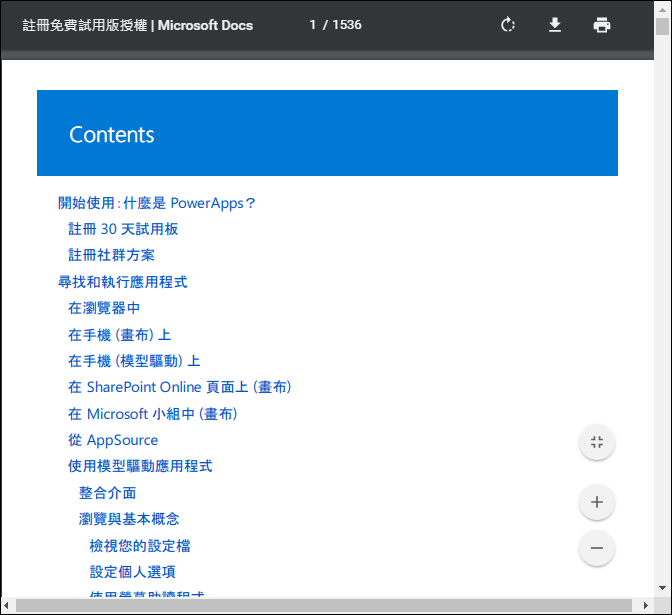Open the 在手機 (模型驅動) 上 link
The width and height of the screenshot is (672, 615).
134,361
